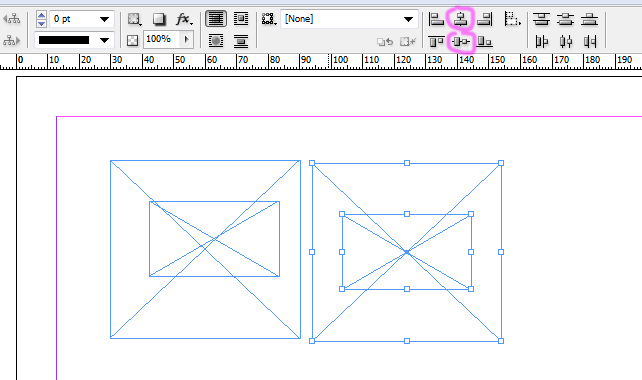642x380 pixels.
Task: Click Align Left Edges icon
Action: [436, 19]
